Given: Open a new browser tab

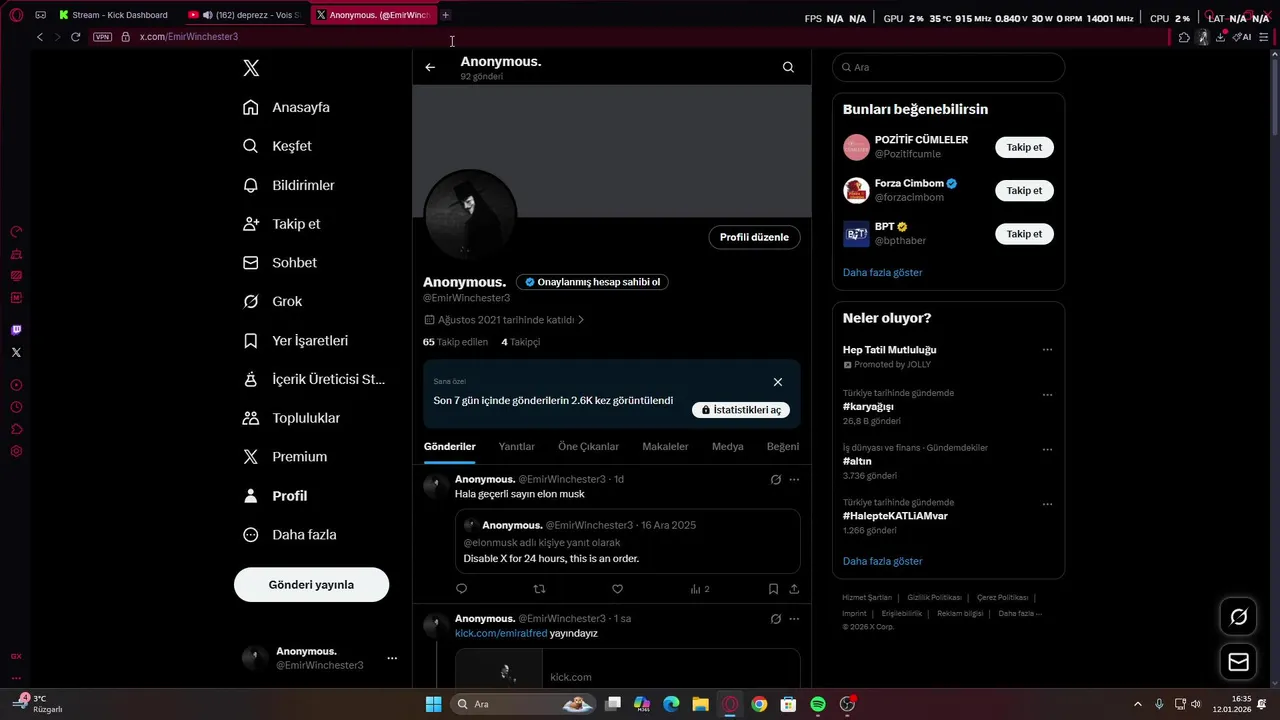Looking at the screenshot, I should click(x=445, y=15).
